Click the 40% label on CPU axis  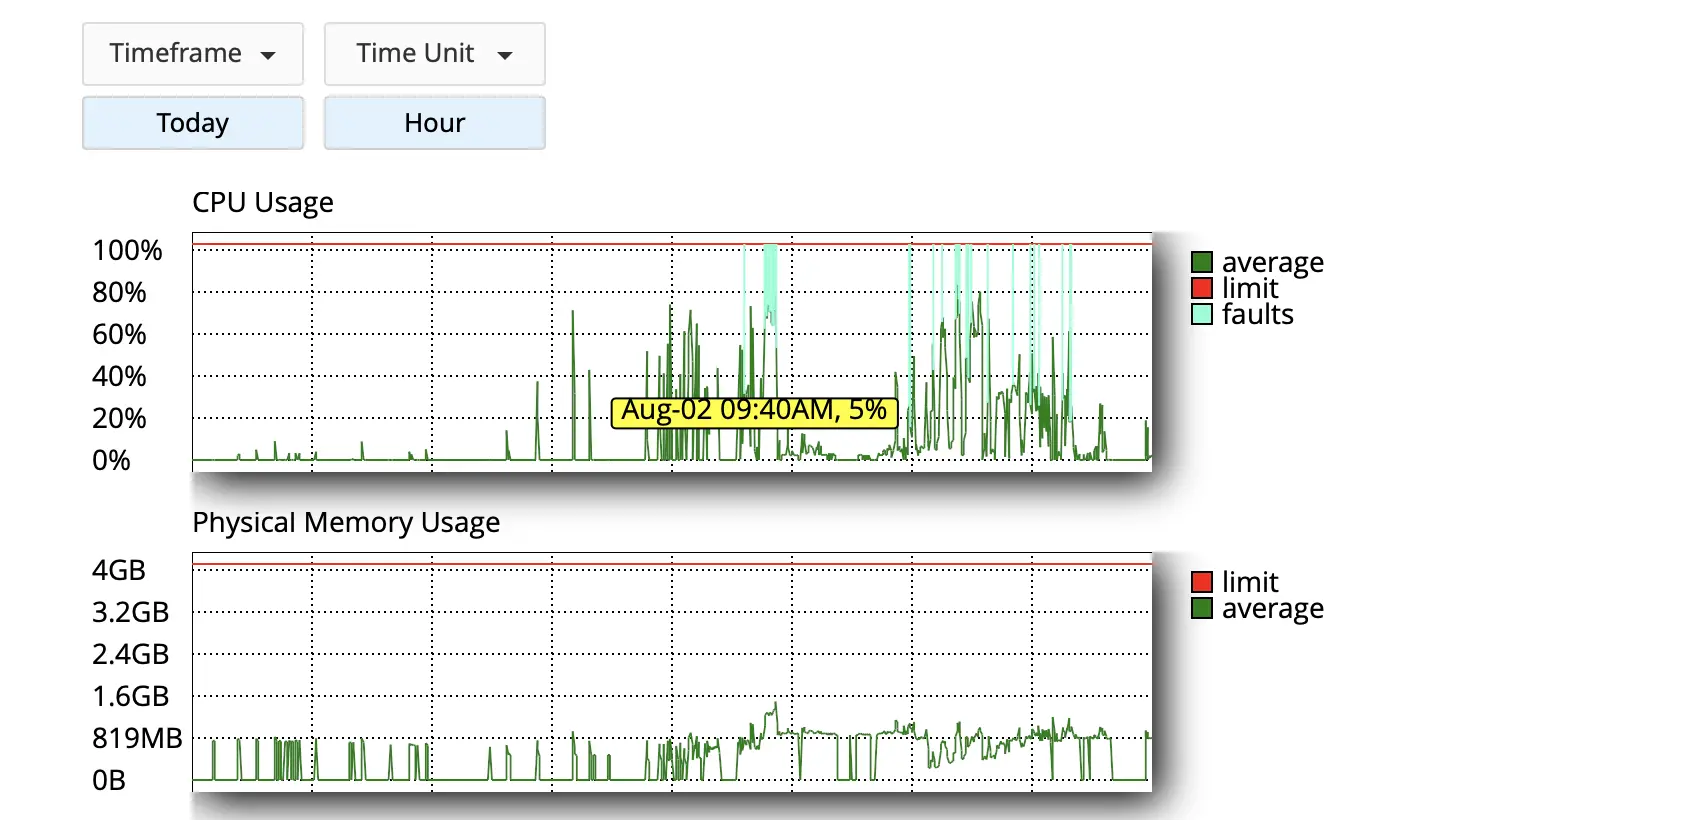coord(119,376)
